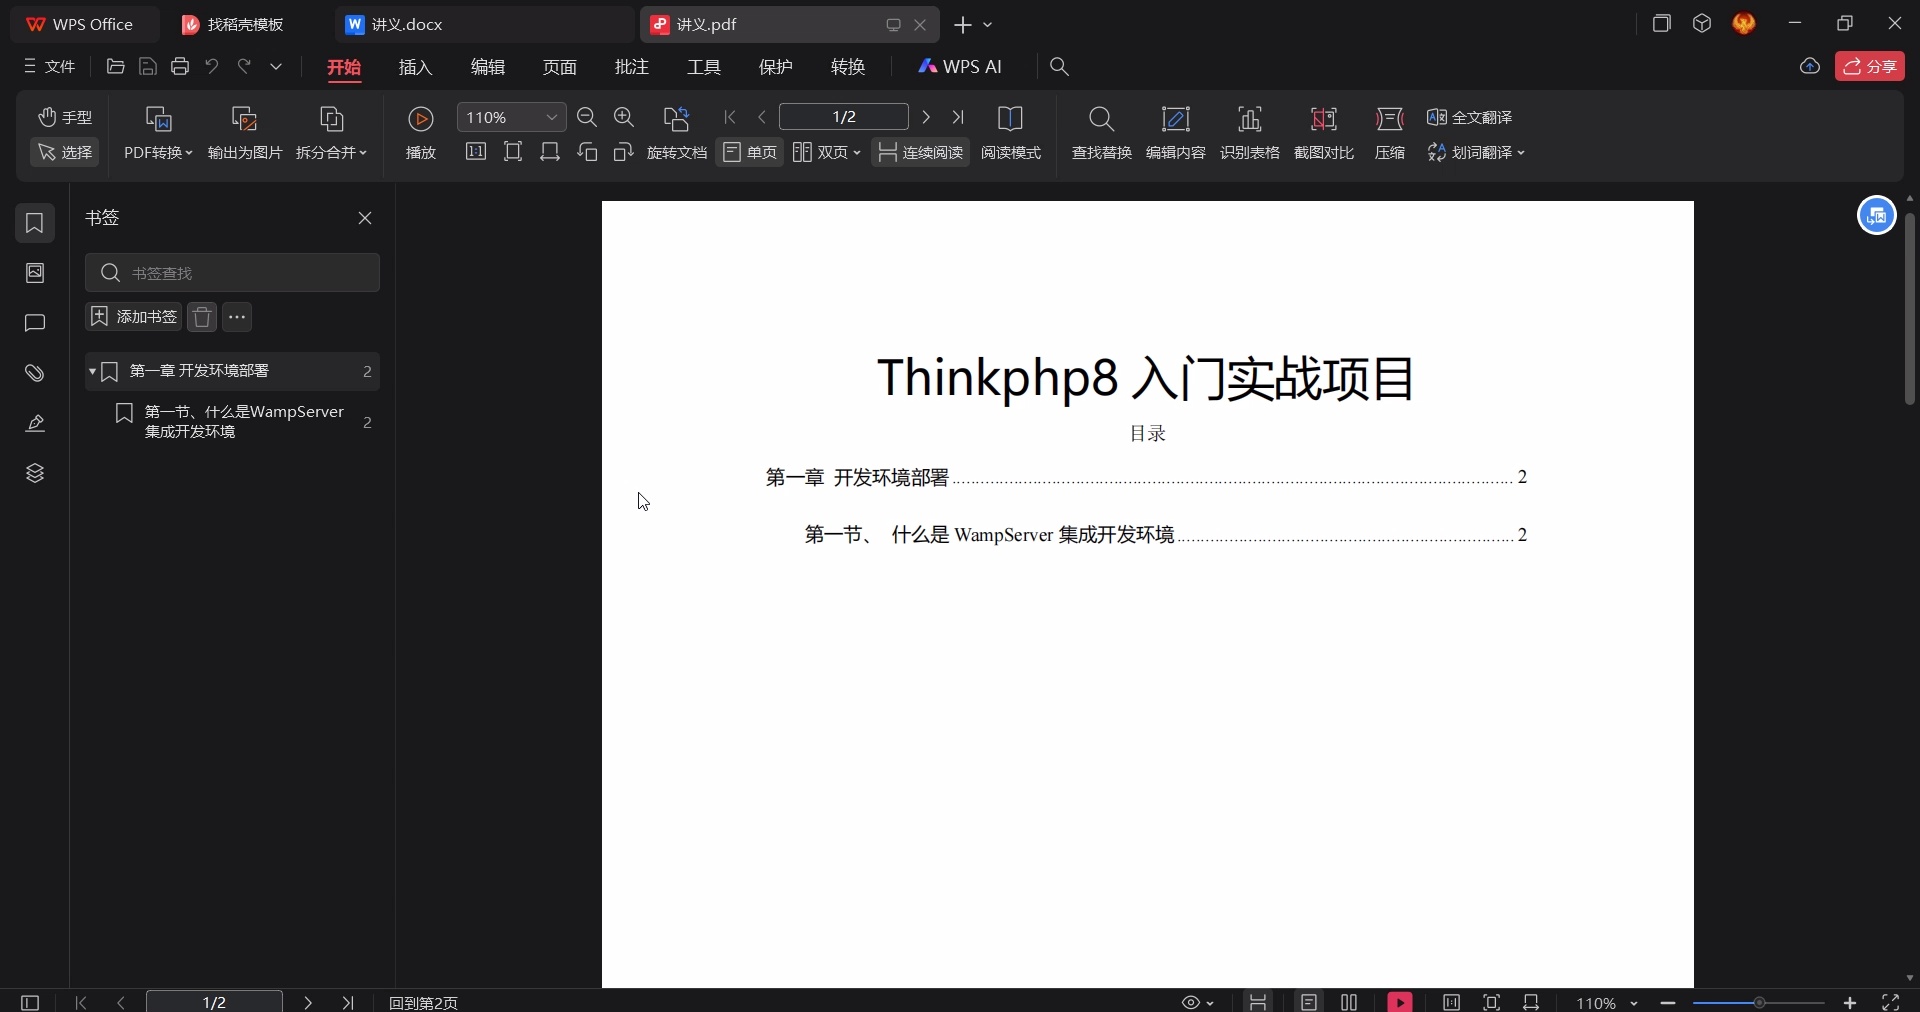
Task: Open the 识别表格 tool
Action: pos(1250,133)
